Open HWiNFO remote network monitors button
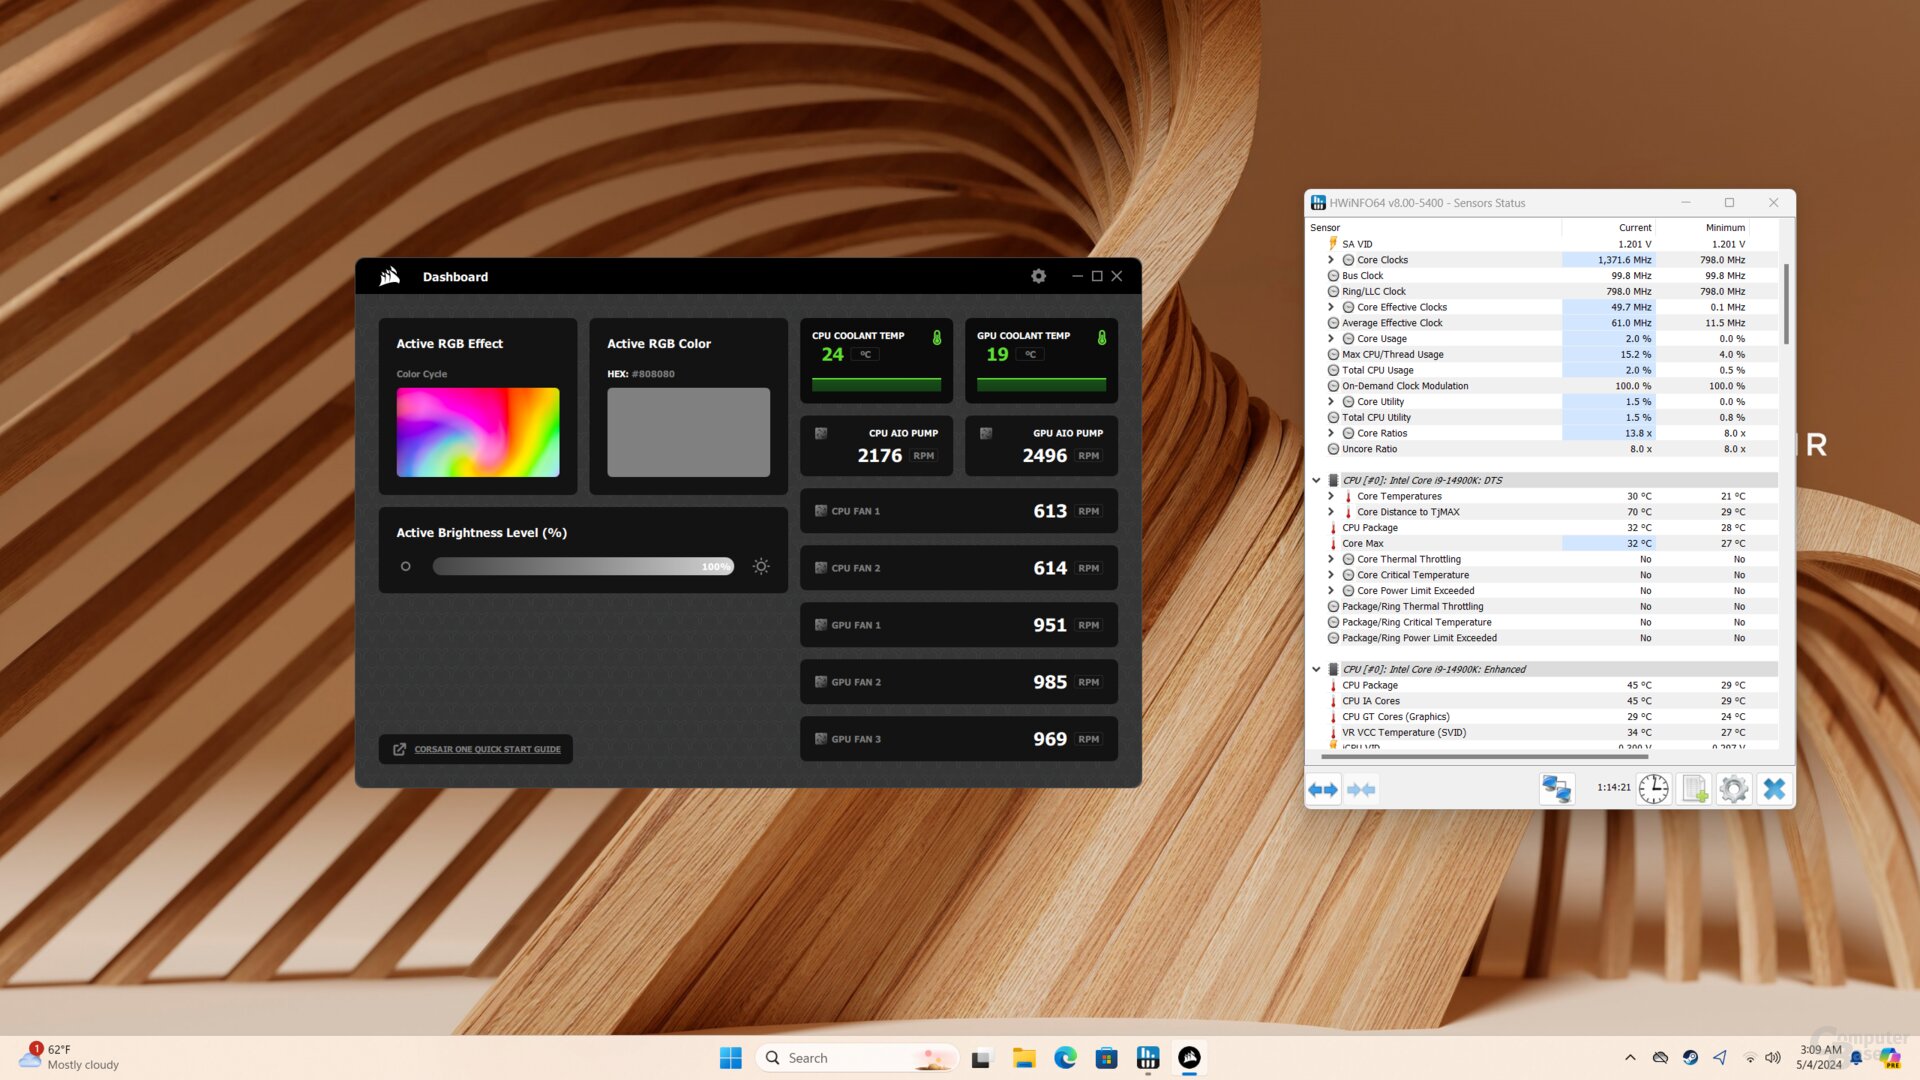 coord(1557,789)
